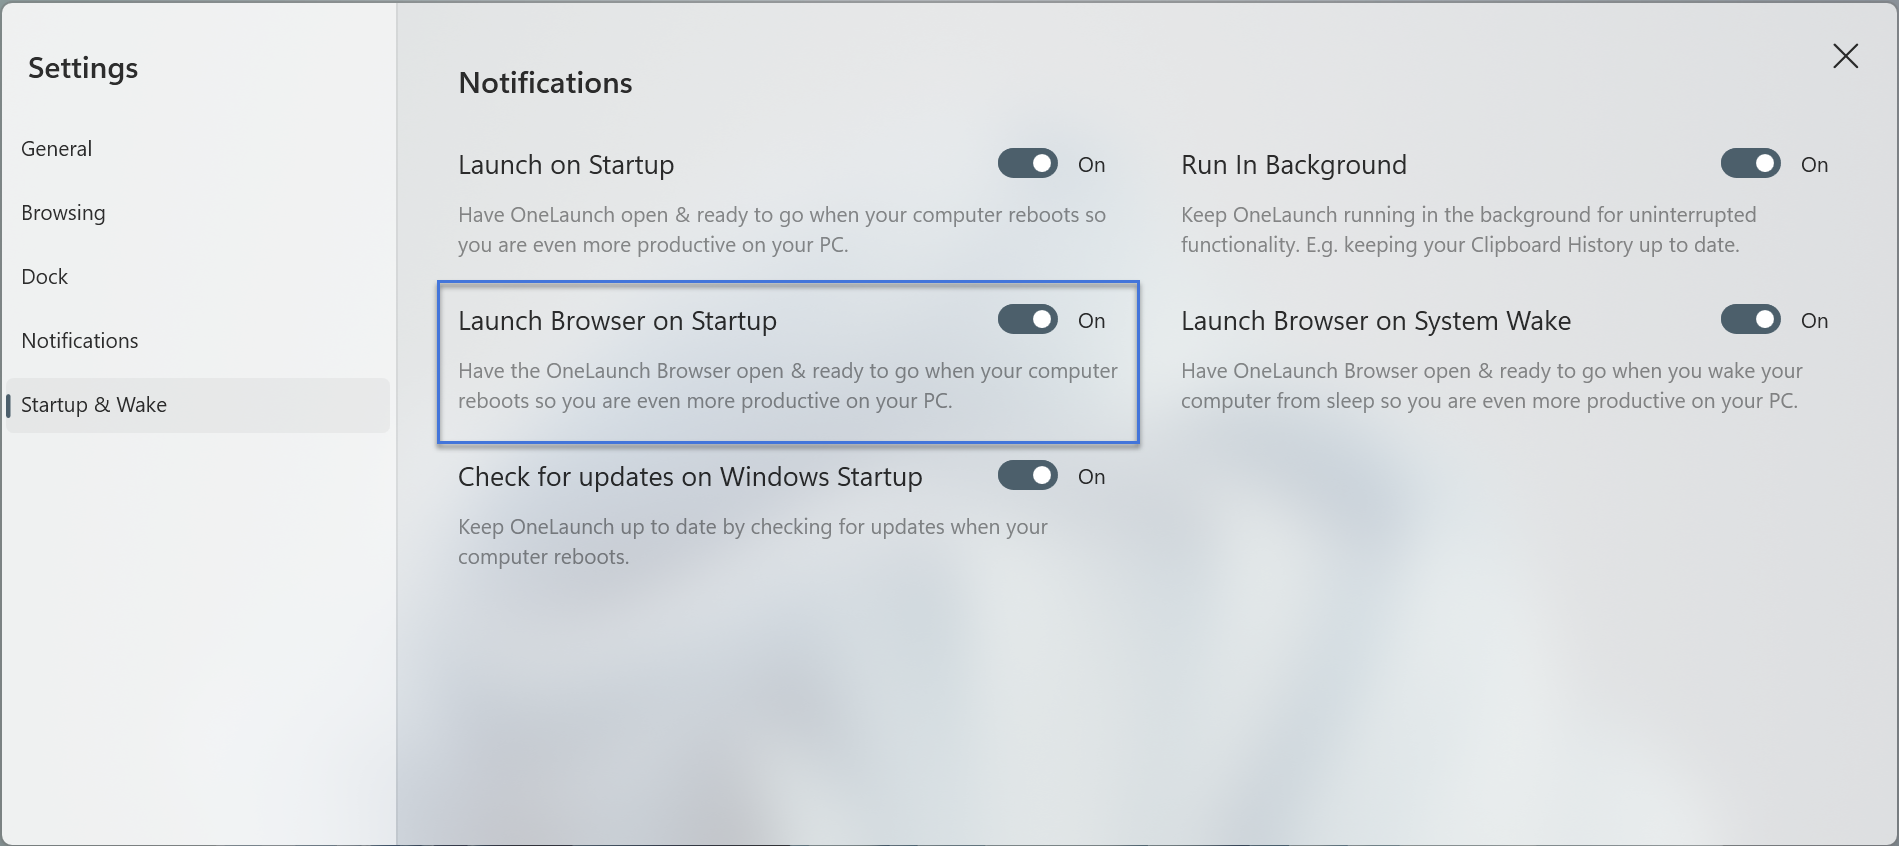Disable Check for updates on Windows Startup
This screenshot has height=846, width=1899.
click(x=1027, y=476)
